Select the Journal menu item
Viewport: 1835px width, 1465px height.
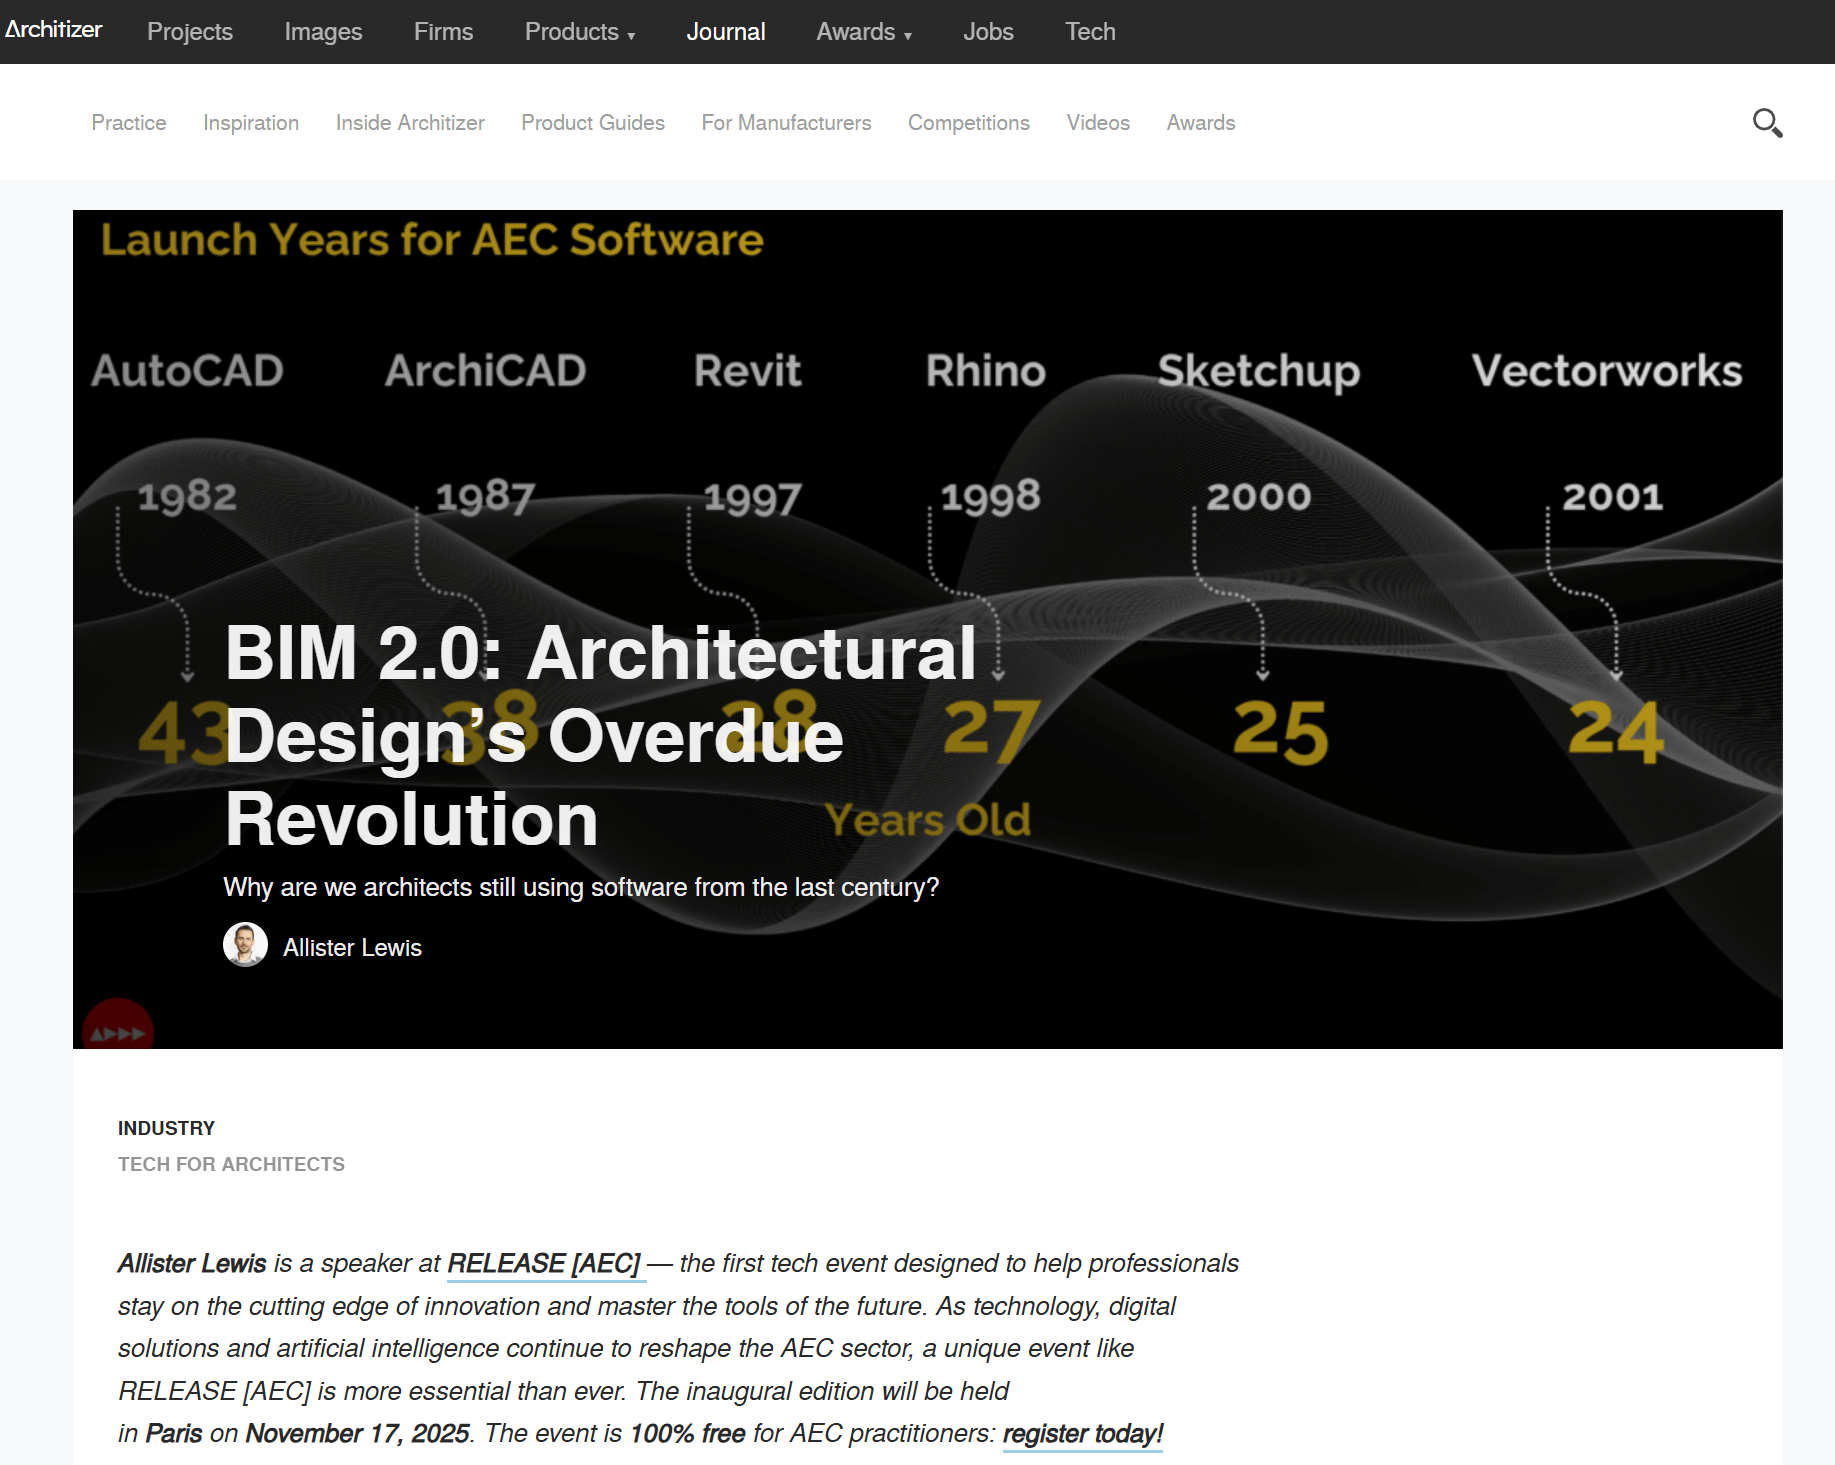tap(726, 32)
